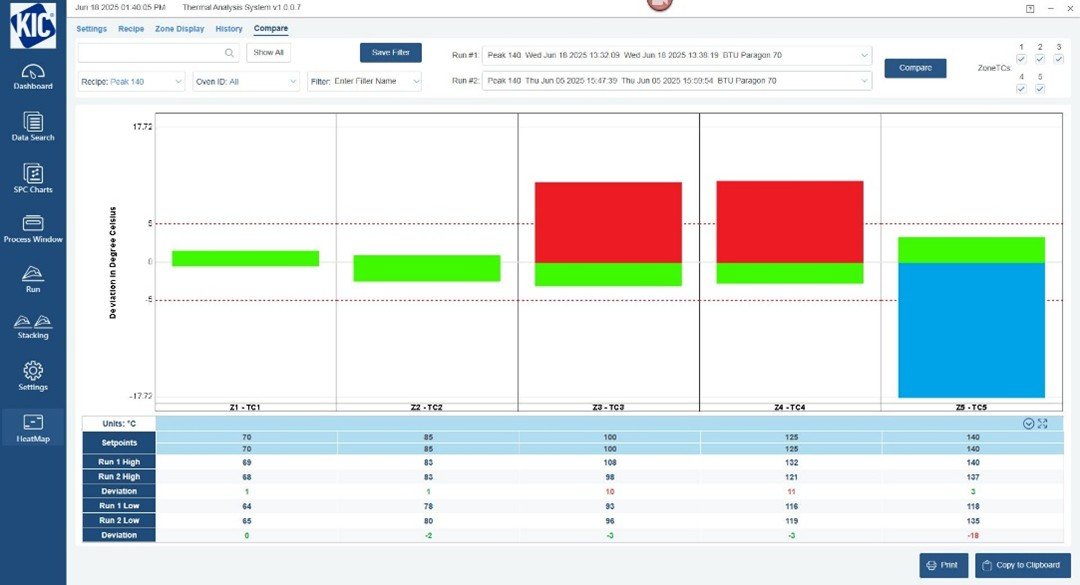Screen dimensions: 1080x585
Task: Switch to the Zone Display tab
Action: (178, 28)
